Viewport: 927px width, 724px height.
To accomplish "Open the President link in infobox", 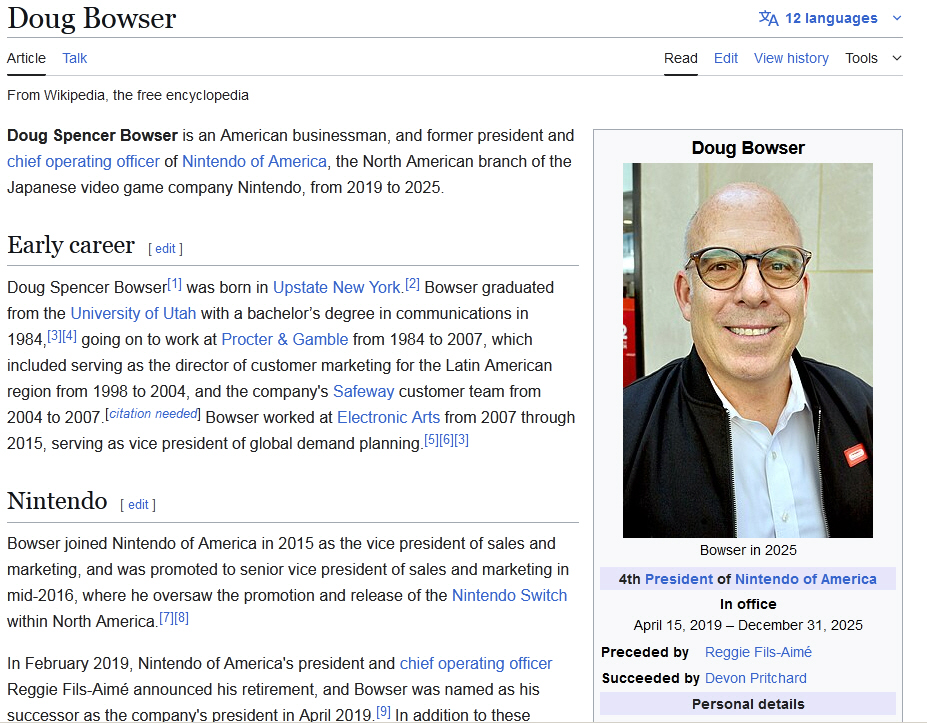I will (x=679, y=579).
